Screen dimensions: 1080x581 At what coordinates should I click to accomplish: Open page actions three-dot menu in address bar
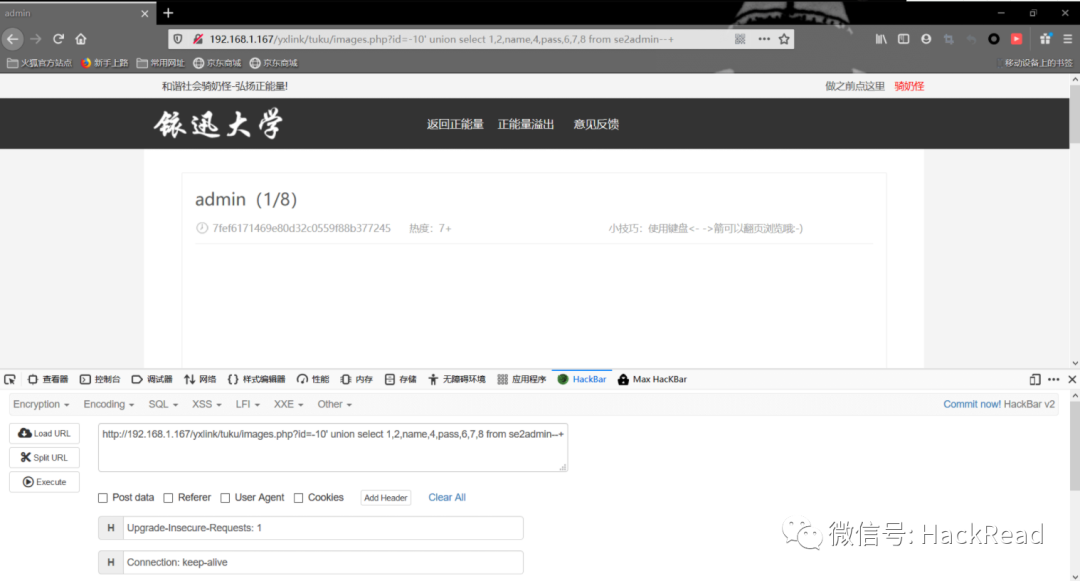tap(764, 39)
